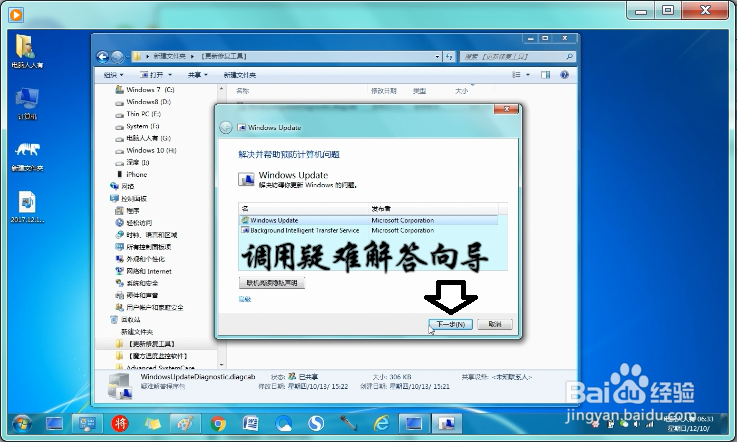The height and width of the screenshot is (442, 737).
Task: Select Background Intelligent Transfer Service row
Action: click(x=368, y=230)
